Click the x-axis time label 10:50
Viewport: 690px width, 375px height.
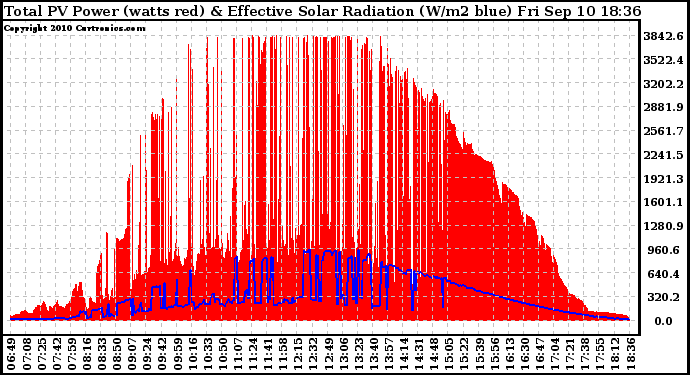223,354
